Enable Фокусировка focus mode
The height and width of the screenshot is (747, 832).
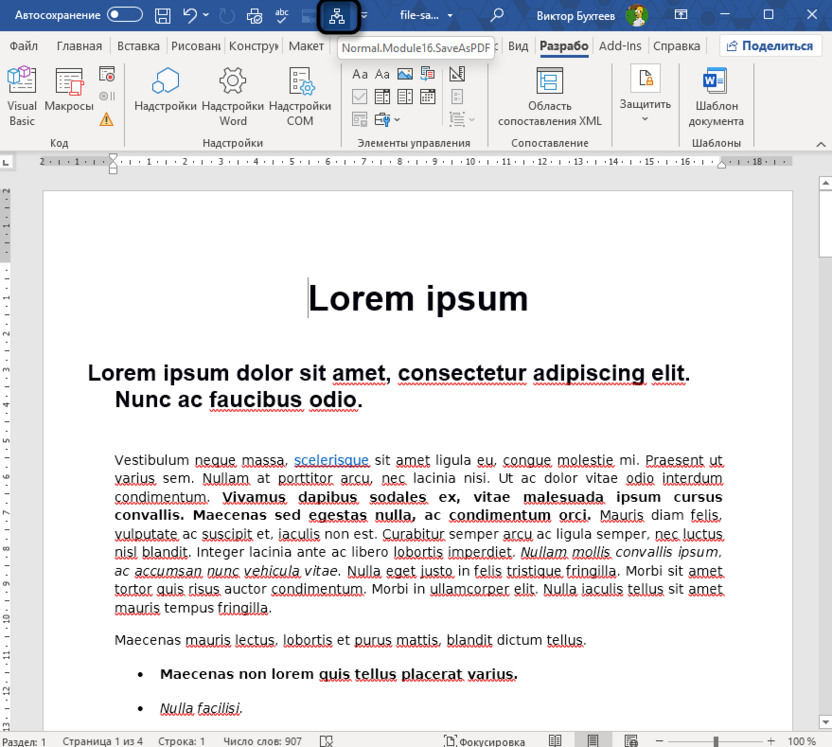click(x=484, y=741)
